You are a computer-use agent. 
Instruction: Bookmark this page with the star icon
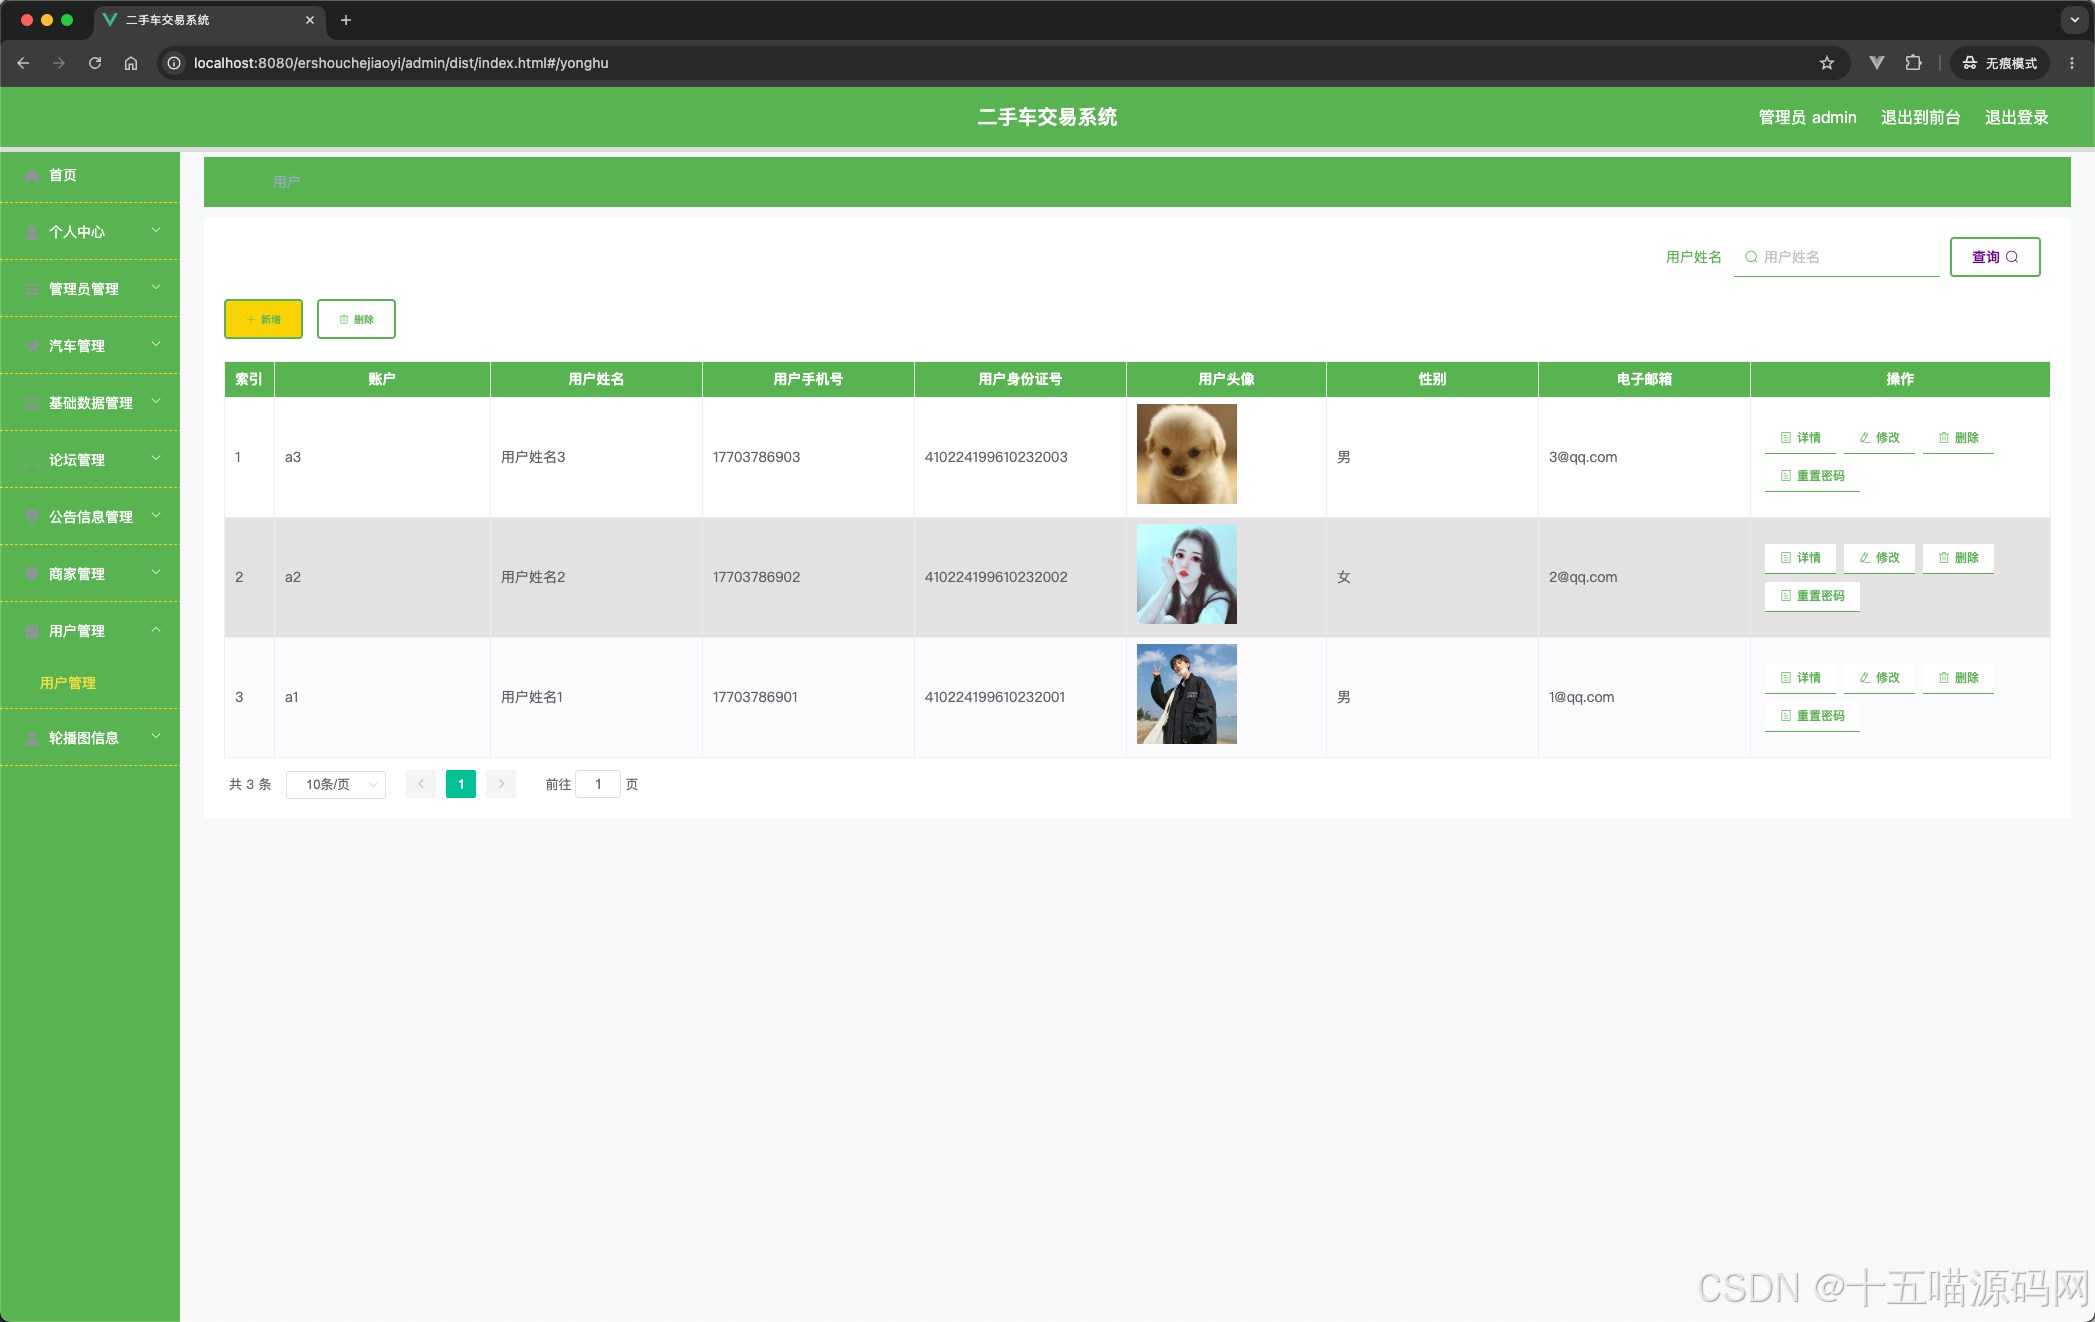[1827, 63]
